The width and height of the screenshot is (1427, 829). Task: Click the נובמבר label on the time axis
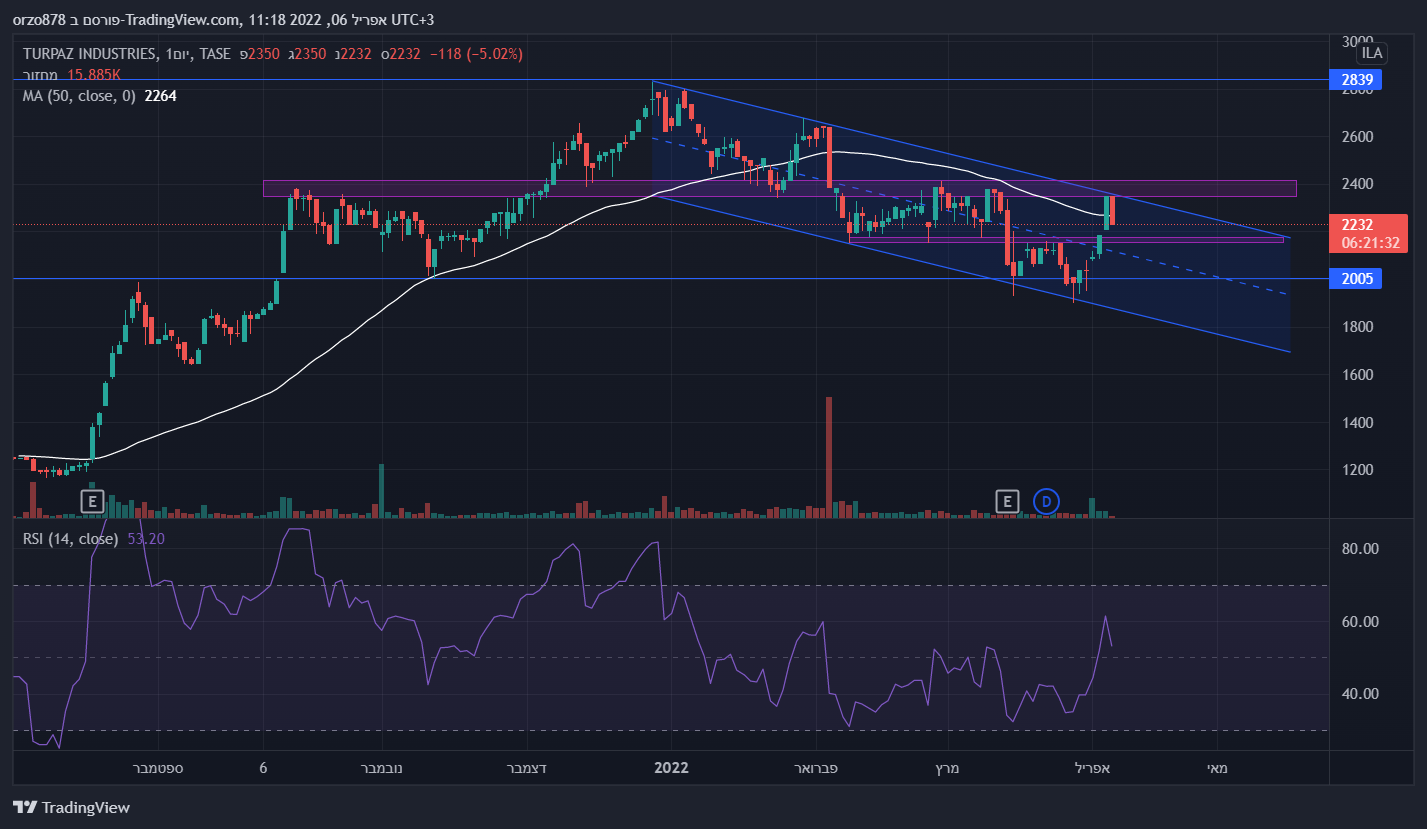[380, 768]
